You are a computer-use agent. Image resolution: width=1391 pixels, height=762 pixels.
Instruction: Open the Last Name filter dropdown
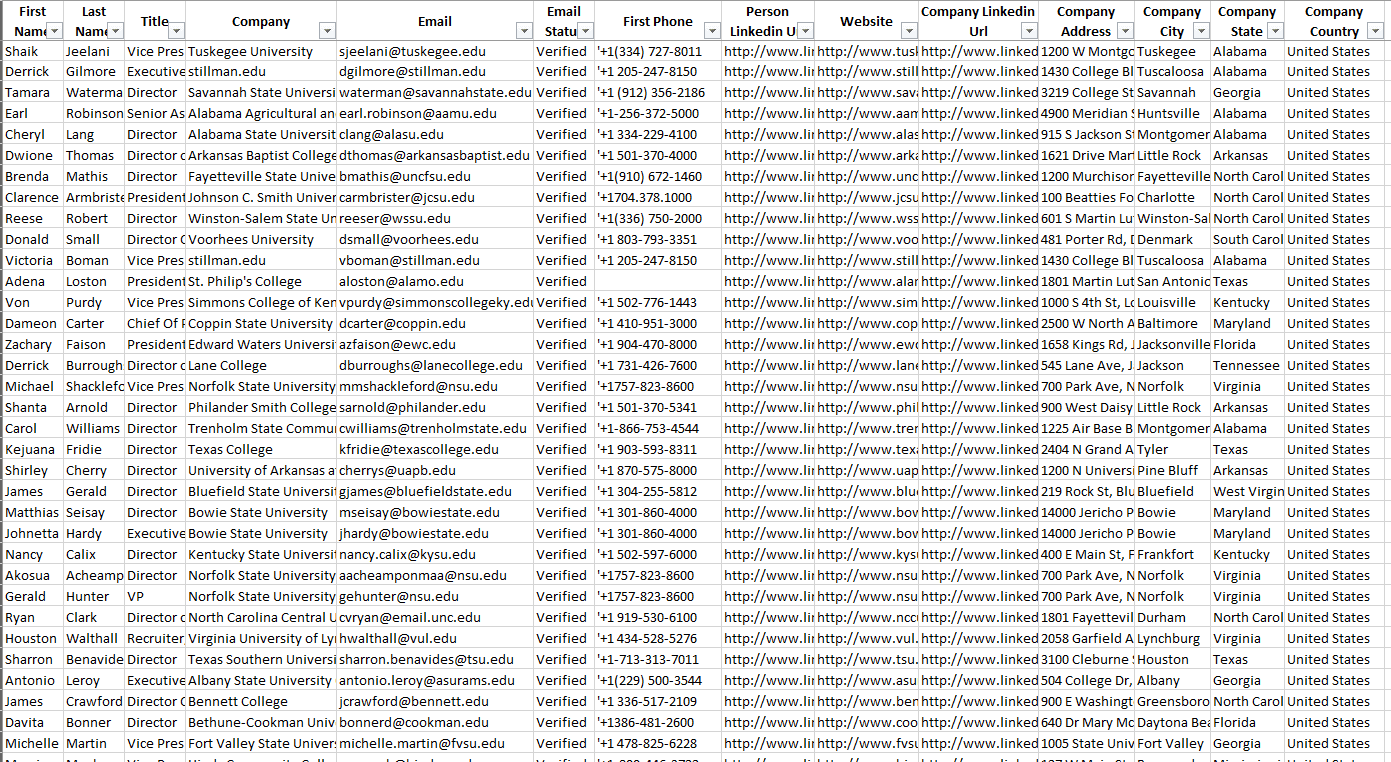[x=116, y=31]
